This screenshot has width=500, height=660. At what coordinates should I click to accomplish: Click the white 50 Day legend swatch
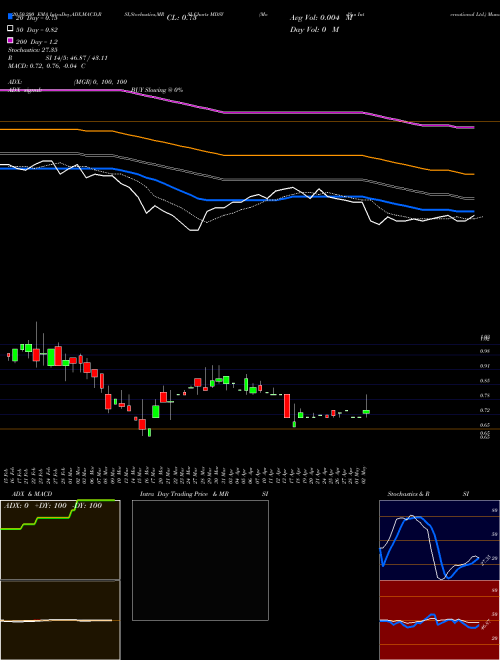[x=10, y=29]
